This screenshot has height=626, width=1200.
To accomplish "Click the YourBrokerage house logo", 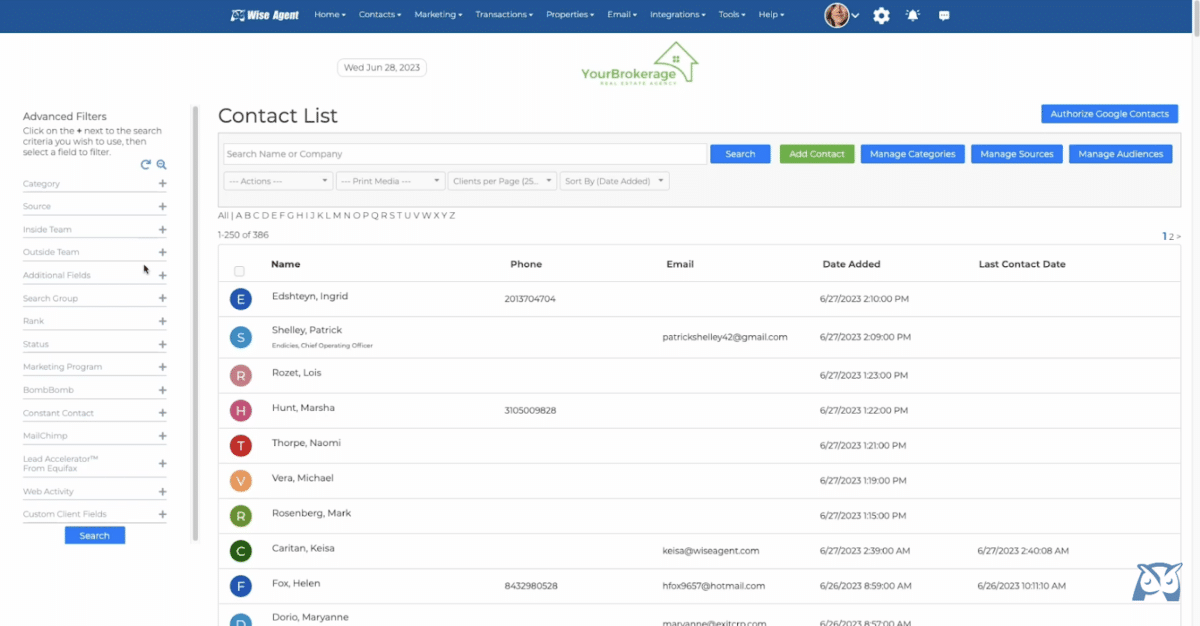I will (x=640, y=63).
